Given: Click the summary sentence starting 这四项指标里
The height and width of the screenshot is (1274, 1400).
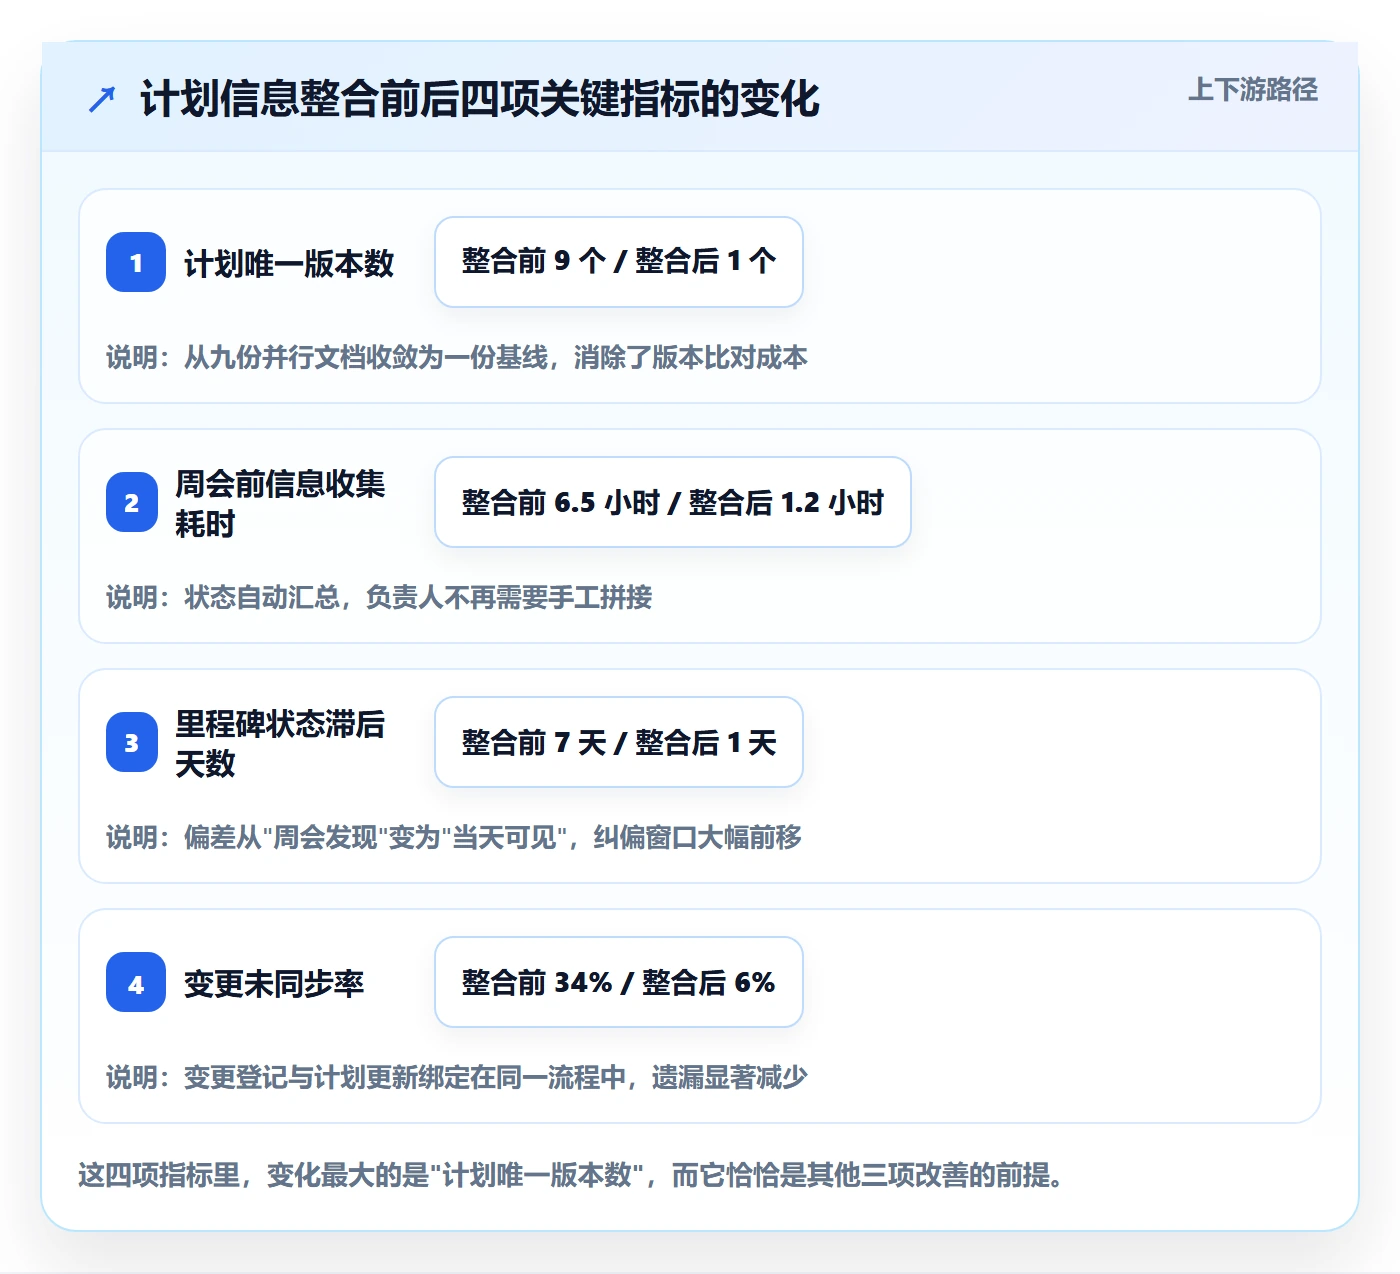Looking at the screenshot, I should tap(570, 1174).
